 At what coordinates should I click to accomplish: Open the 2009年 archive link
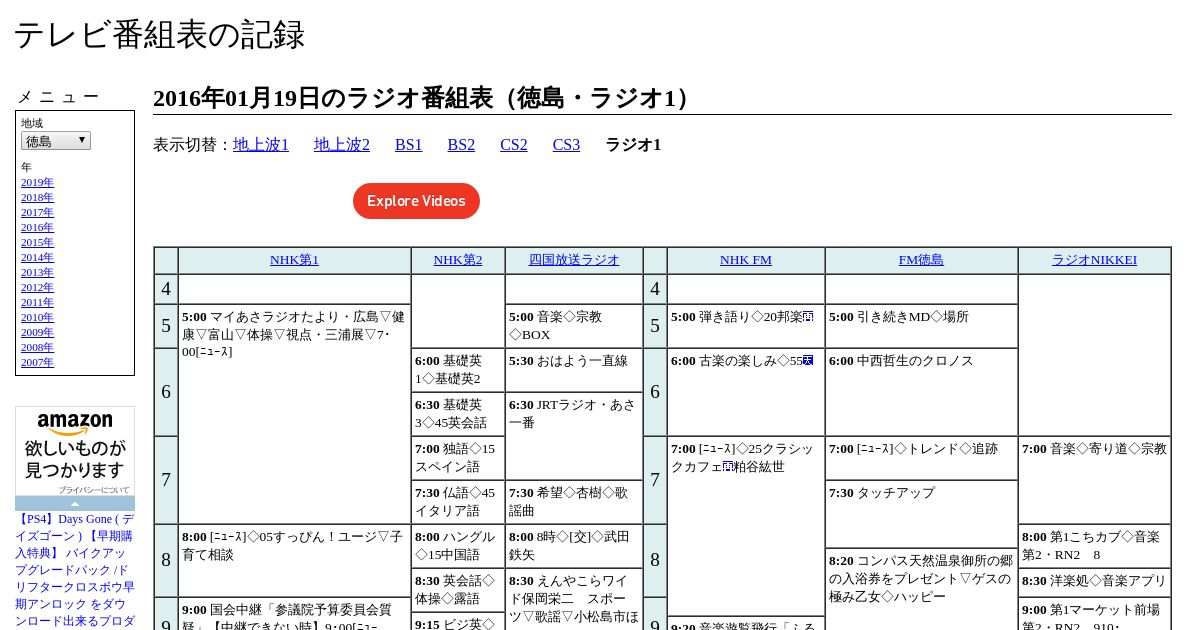coord(37,333)
